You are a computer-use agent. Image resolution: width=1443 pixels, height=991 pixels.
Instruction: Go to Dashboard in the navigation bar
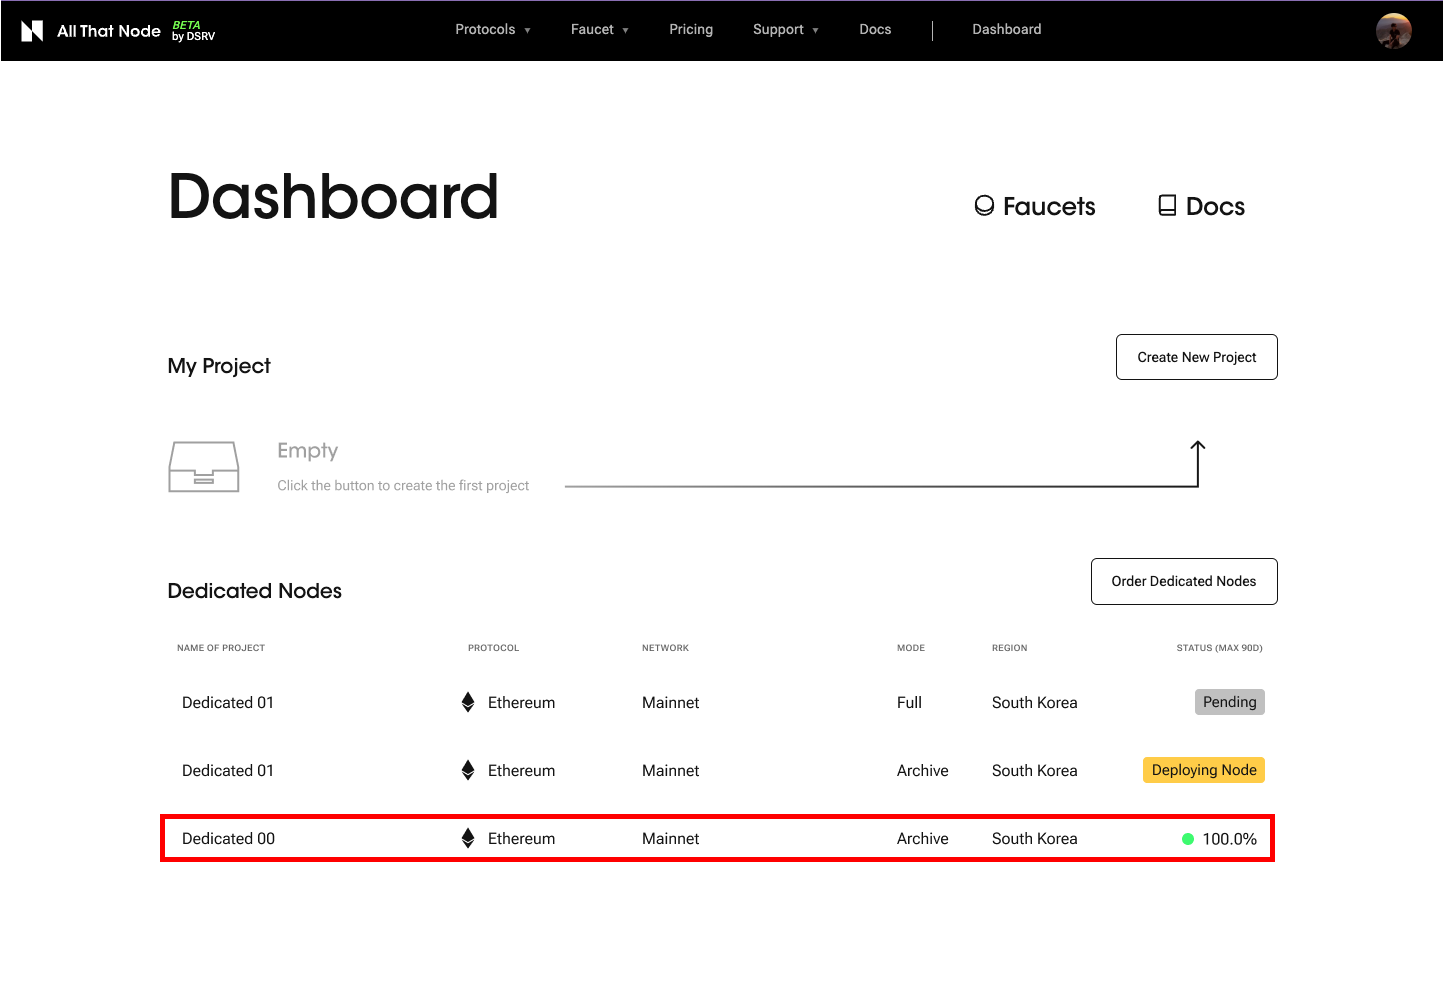1007,30
